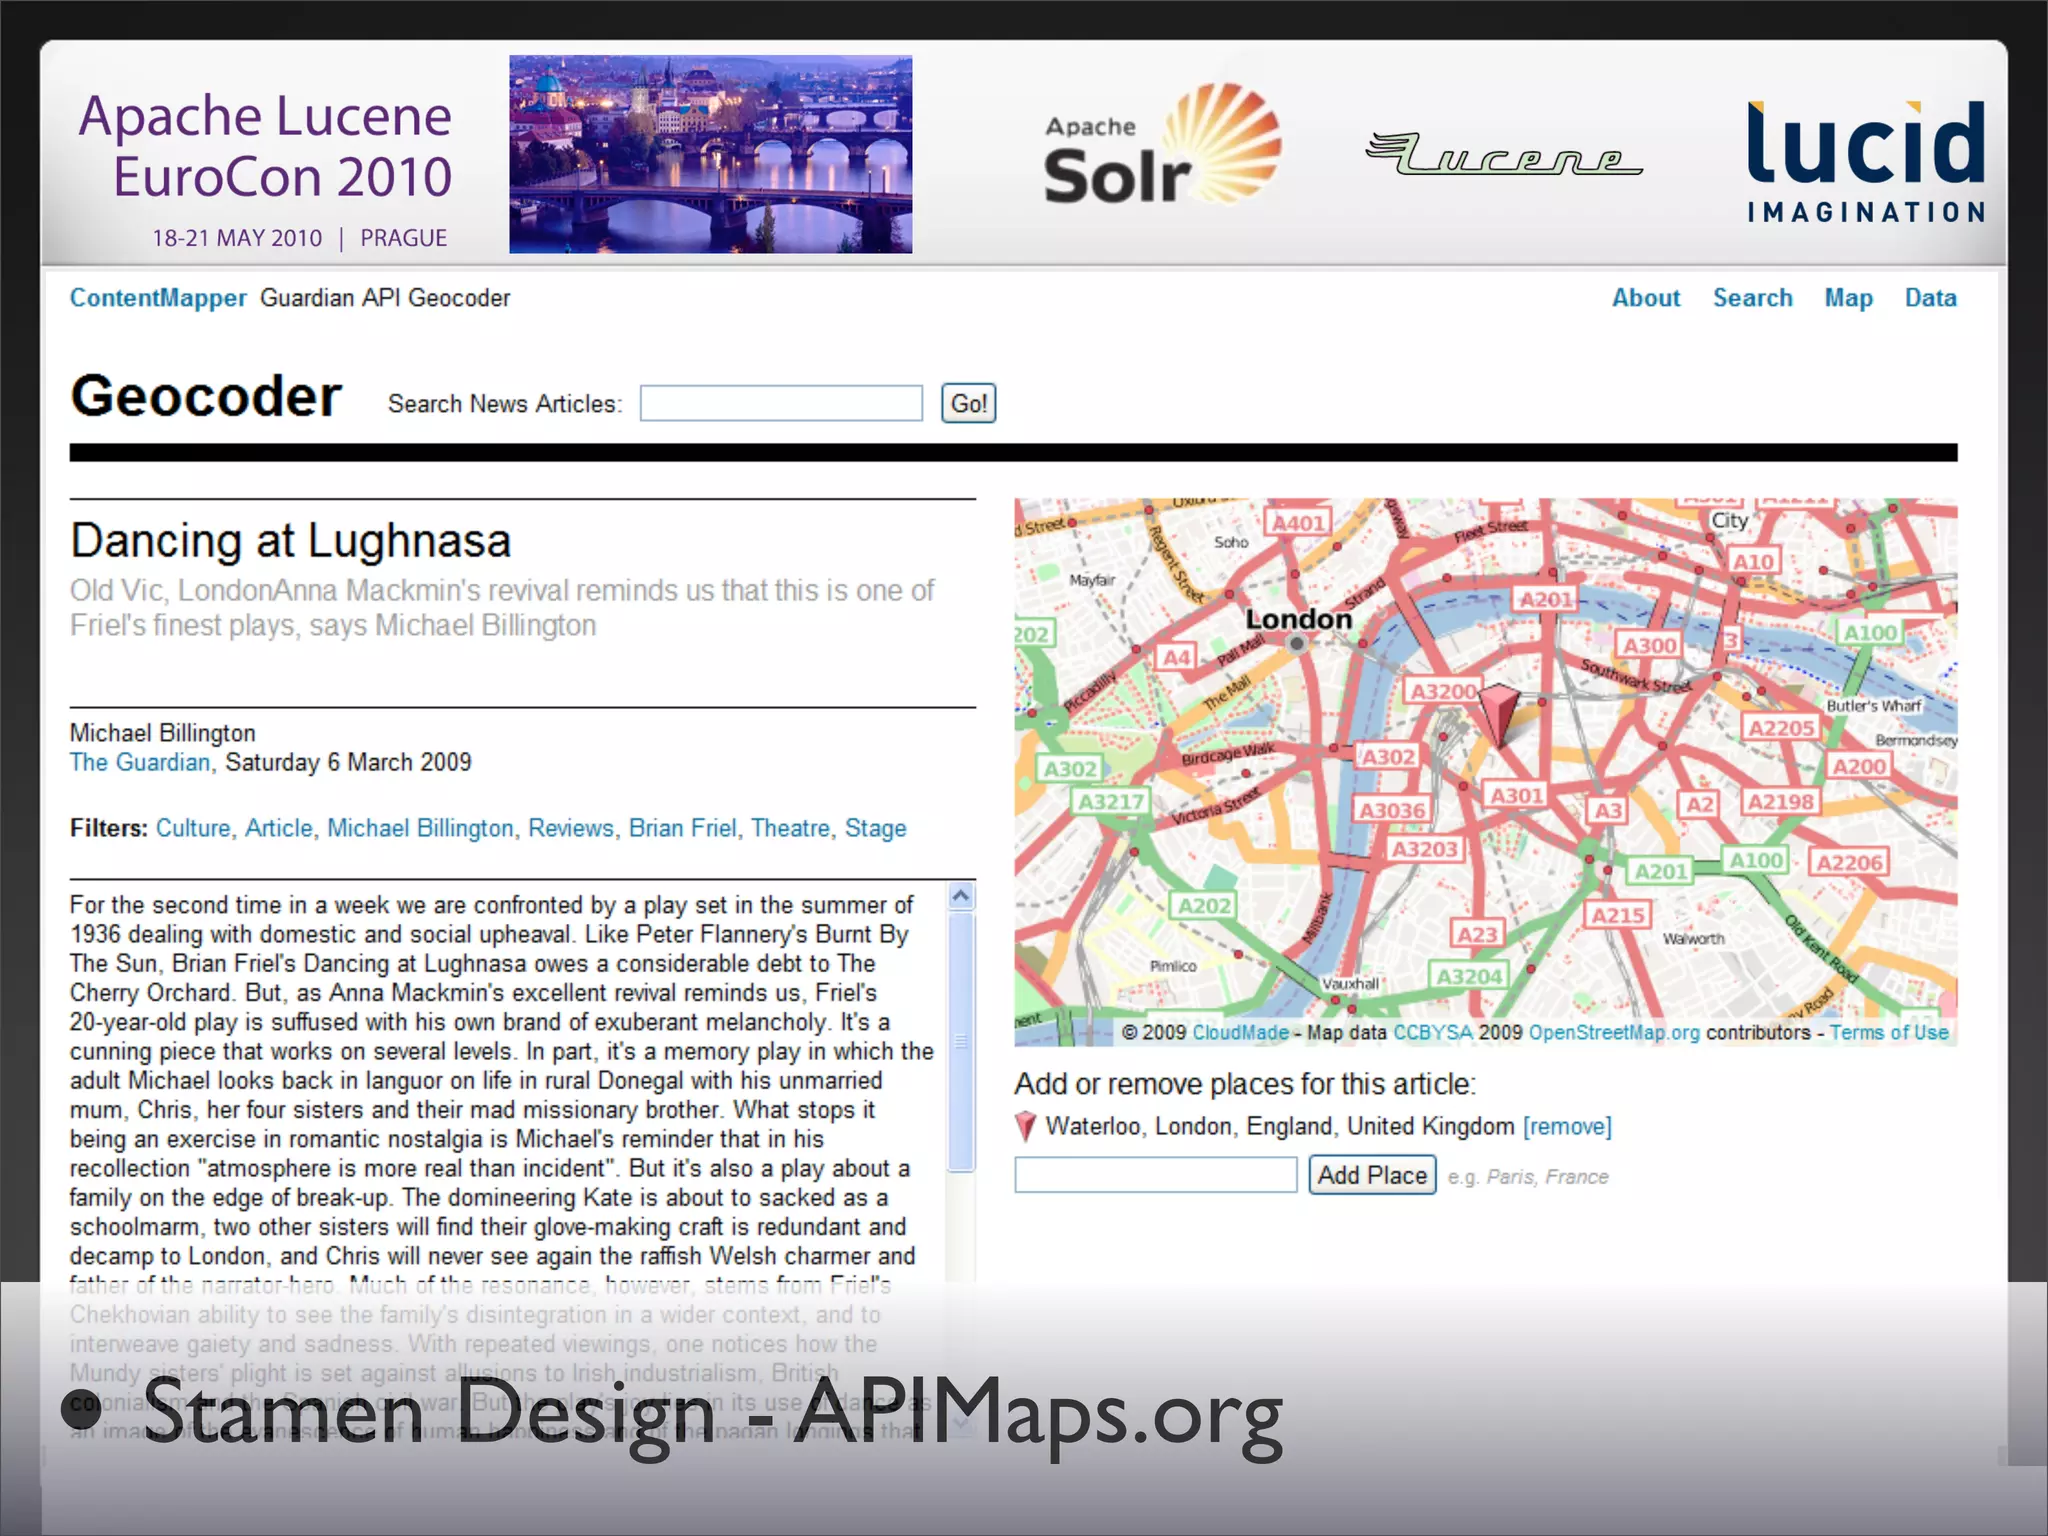Click the Geocoder page heading
The image size is (2048, 1536).
(x=206, y=396)
